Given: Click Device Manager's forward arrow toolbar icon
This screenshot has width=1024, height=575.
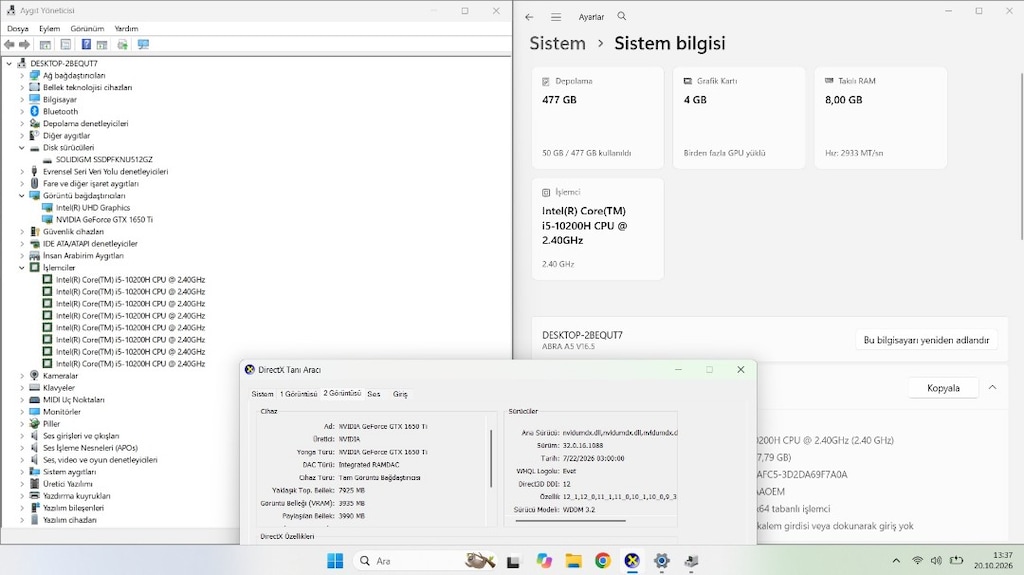Looking at the screenshot, I should click(x=24, y=44).
